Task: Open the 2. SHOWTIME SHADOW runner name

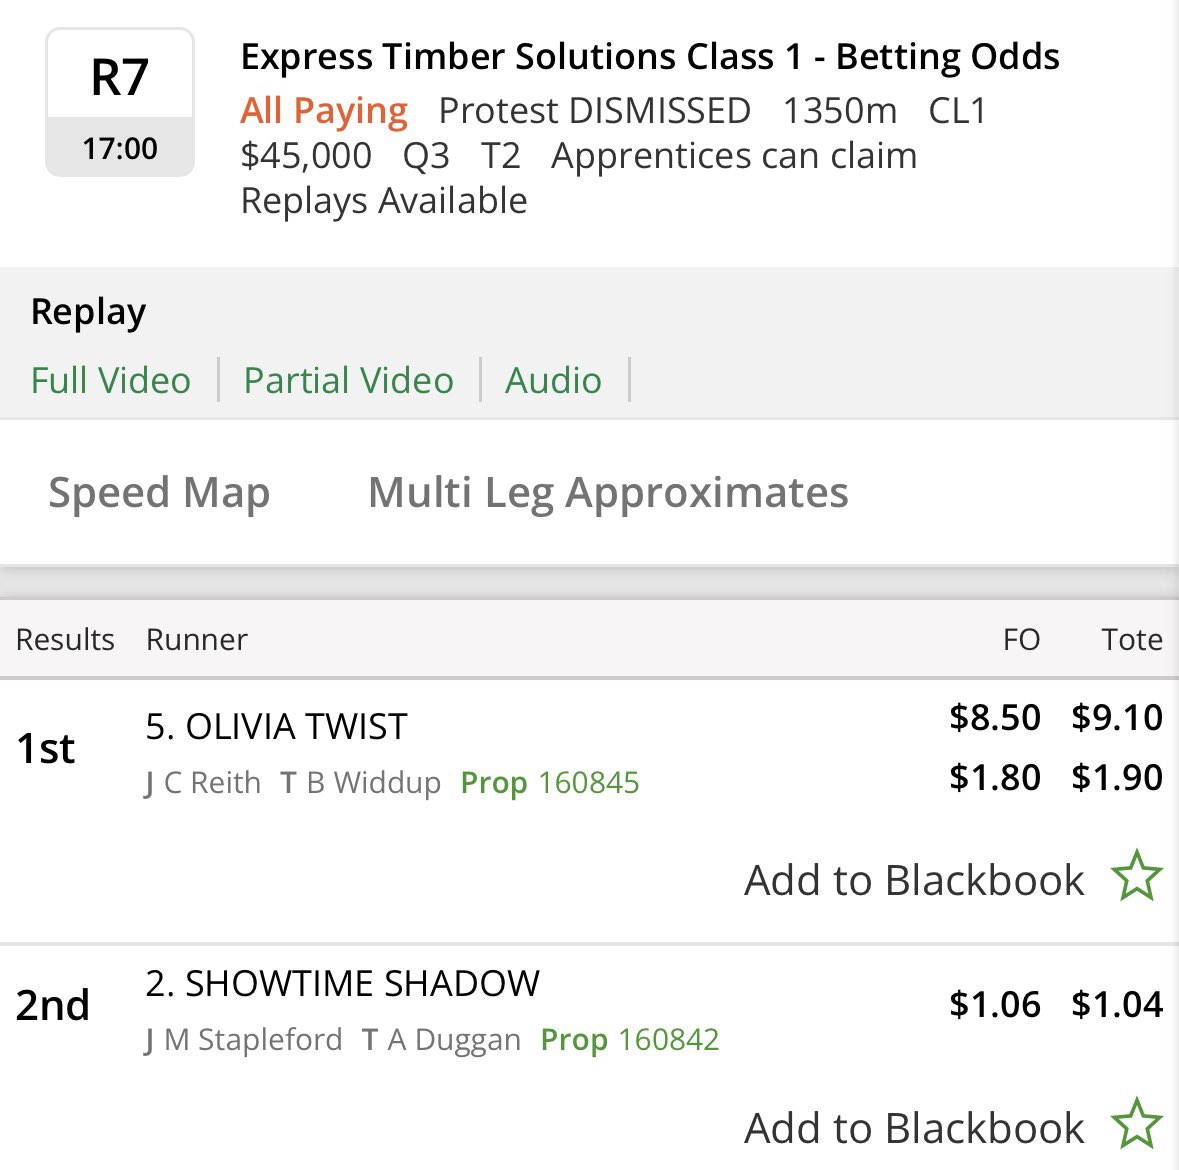Action: pos(343,983)
